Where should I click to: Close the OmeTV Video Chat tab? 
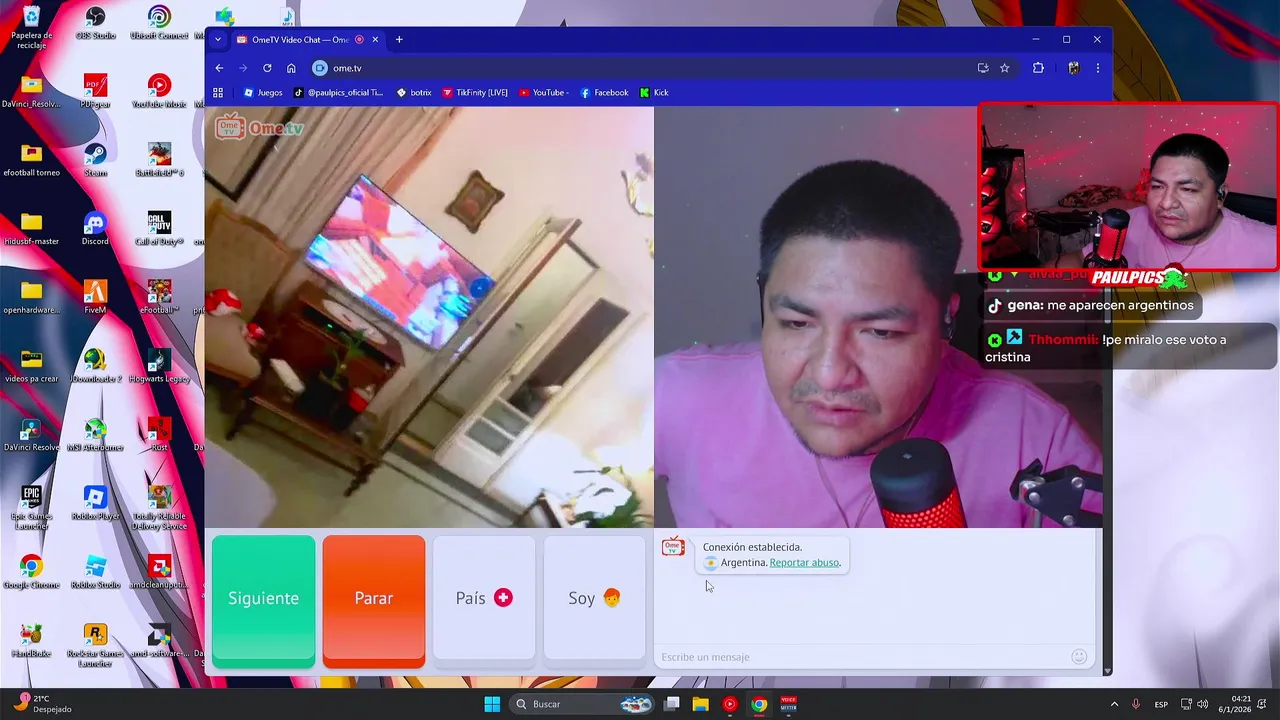(x=376, y=40)
